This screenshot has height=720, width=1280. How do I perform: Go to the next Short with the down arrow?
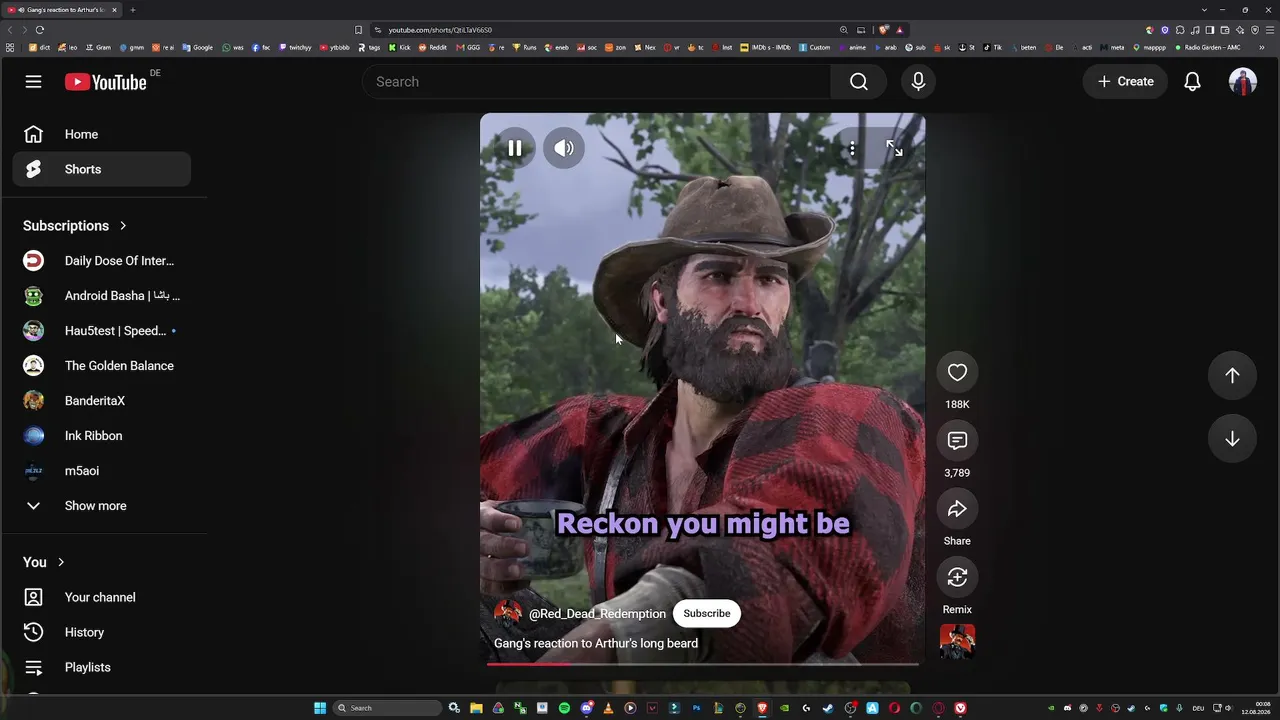[x=1232, y=439]
